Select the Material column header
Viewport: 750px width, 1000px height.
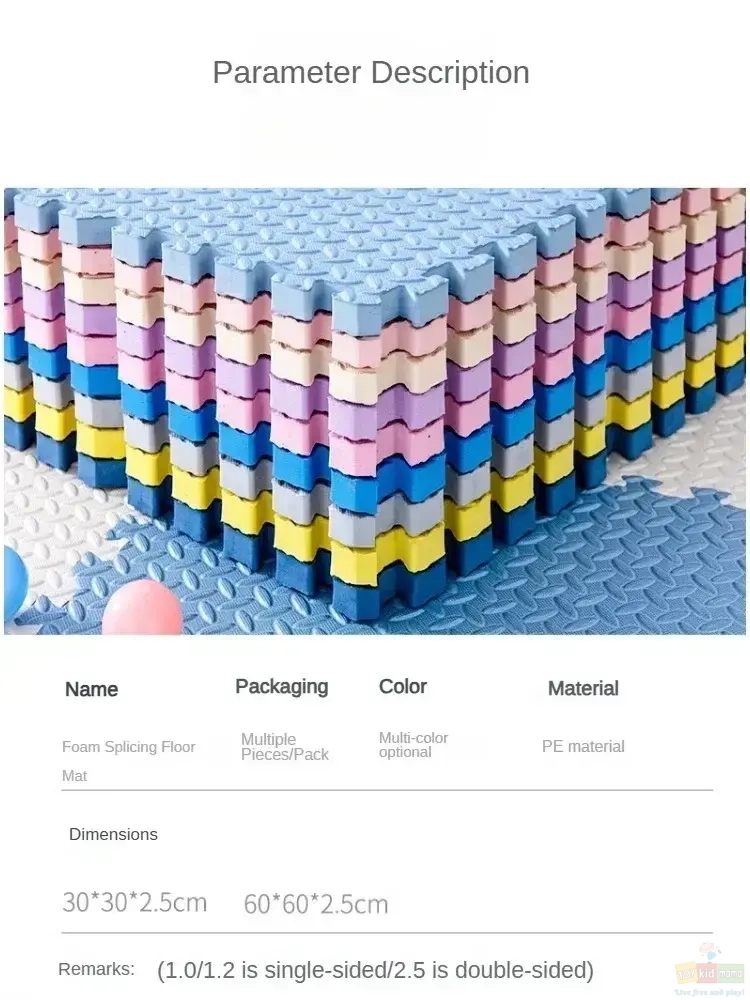click(584, 688)
